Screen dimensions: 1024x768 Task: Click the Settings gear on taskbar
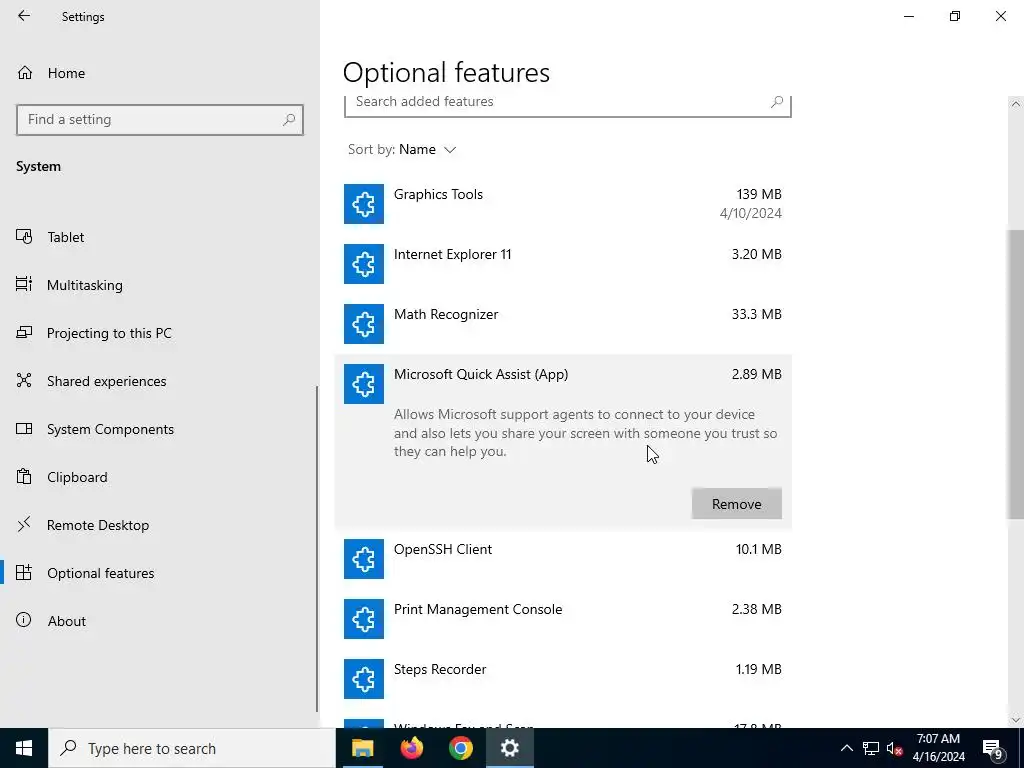(509, 748)
